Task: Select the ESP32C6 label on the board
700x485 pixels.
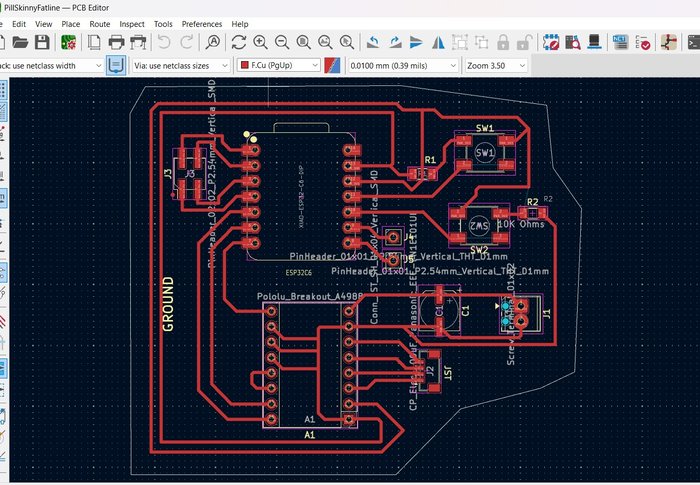Action: (299, 272)
